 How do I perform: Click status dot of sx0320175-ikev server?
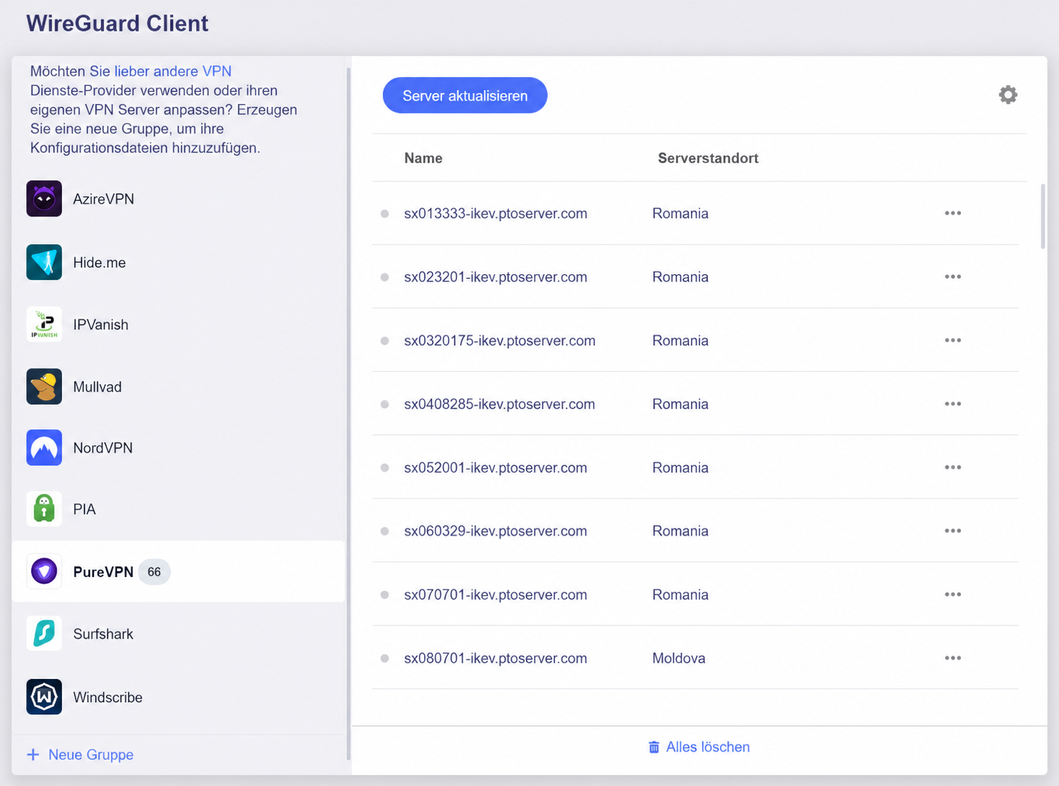[x=385, y=340]
